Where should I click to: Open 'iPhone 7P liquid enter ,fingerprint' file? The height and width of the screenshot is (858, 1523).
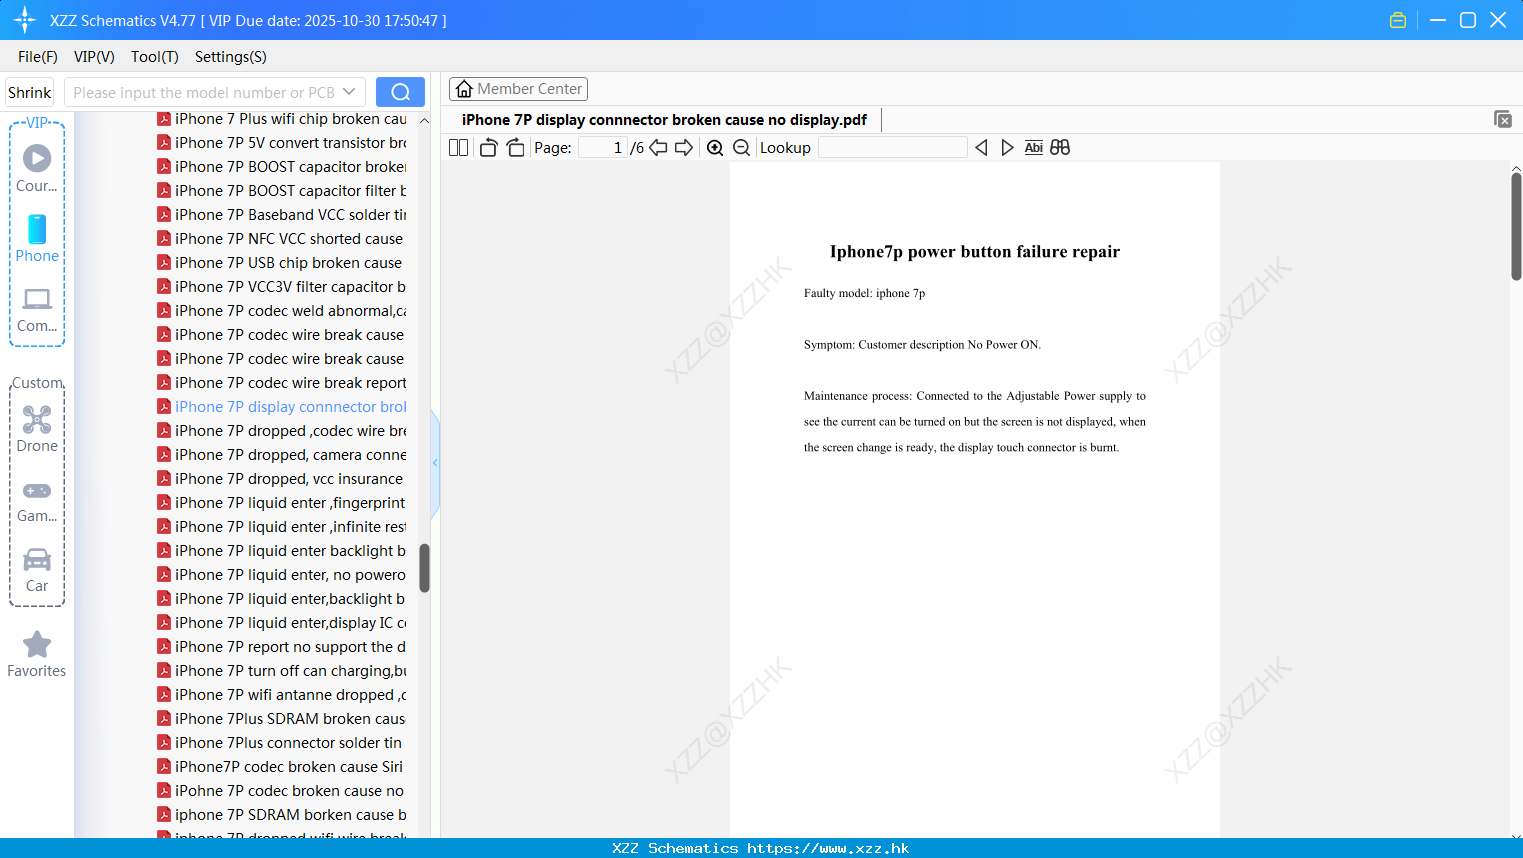click(282, 503)
